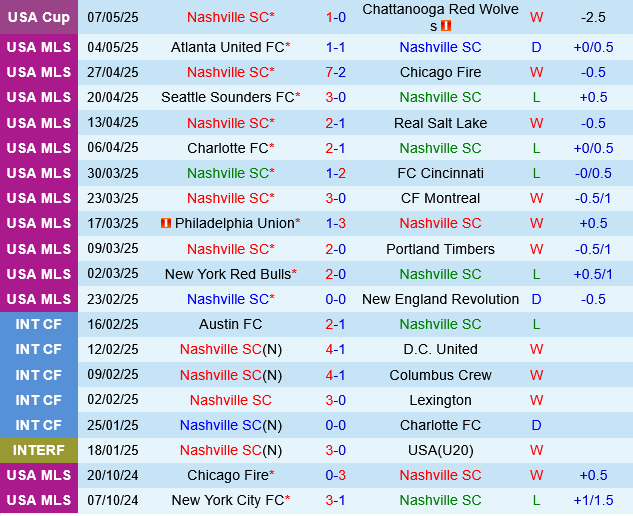Select the Atlanta United FC team name
The width and height of the screenshot is (633, 516).
[x=227, y=47]
